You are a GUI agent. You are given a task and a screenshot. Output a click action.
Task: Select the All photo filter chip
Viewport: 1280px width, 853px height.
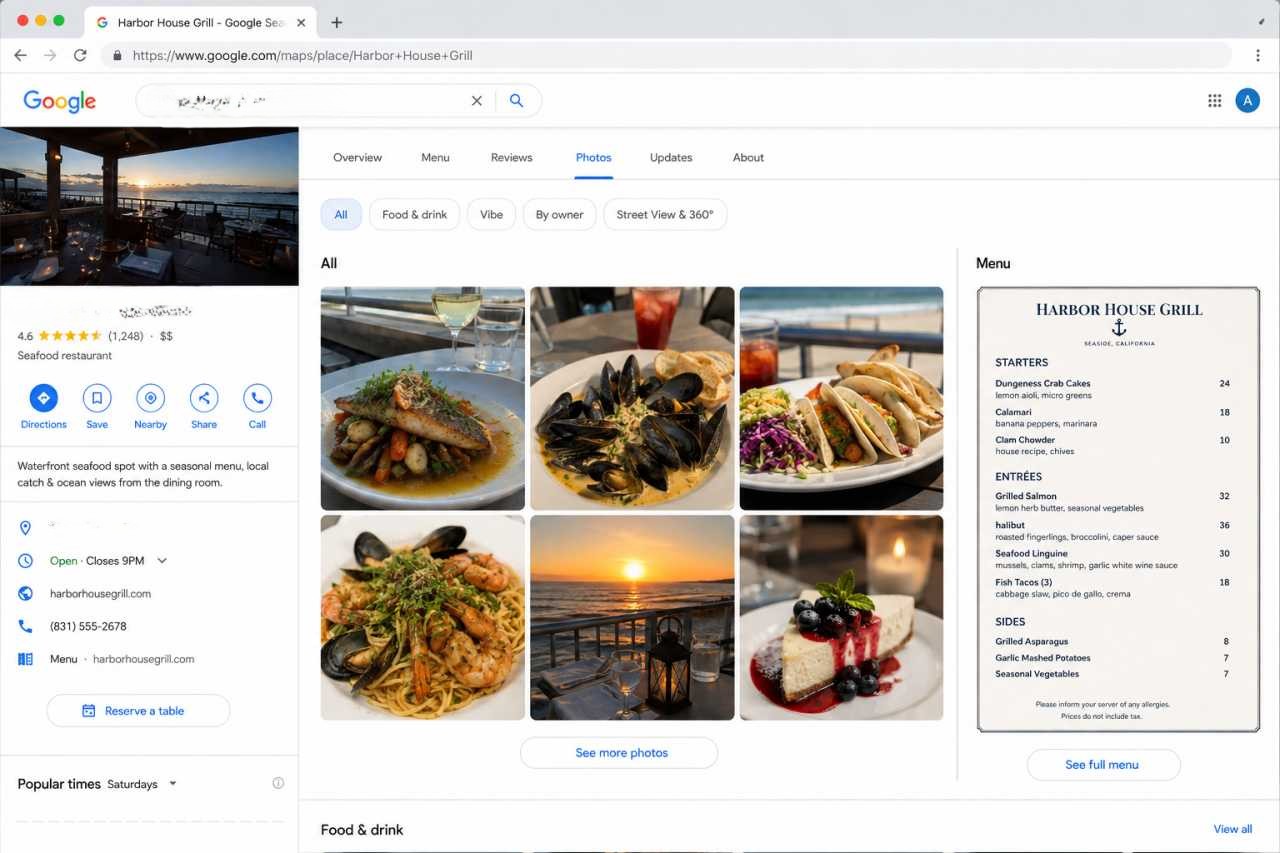pos(341,214)
